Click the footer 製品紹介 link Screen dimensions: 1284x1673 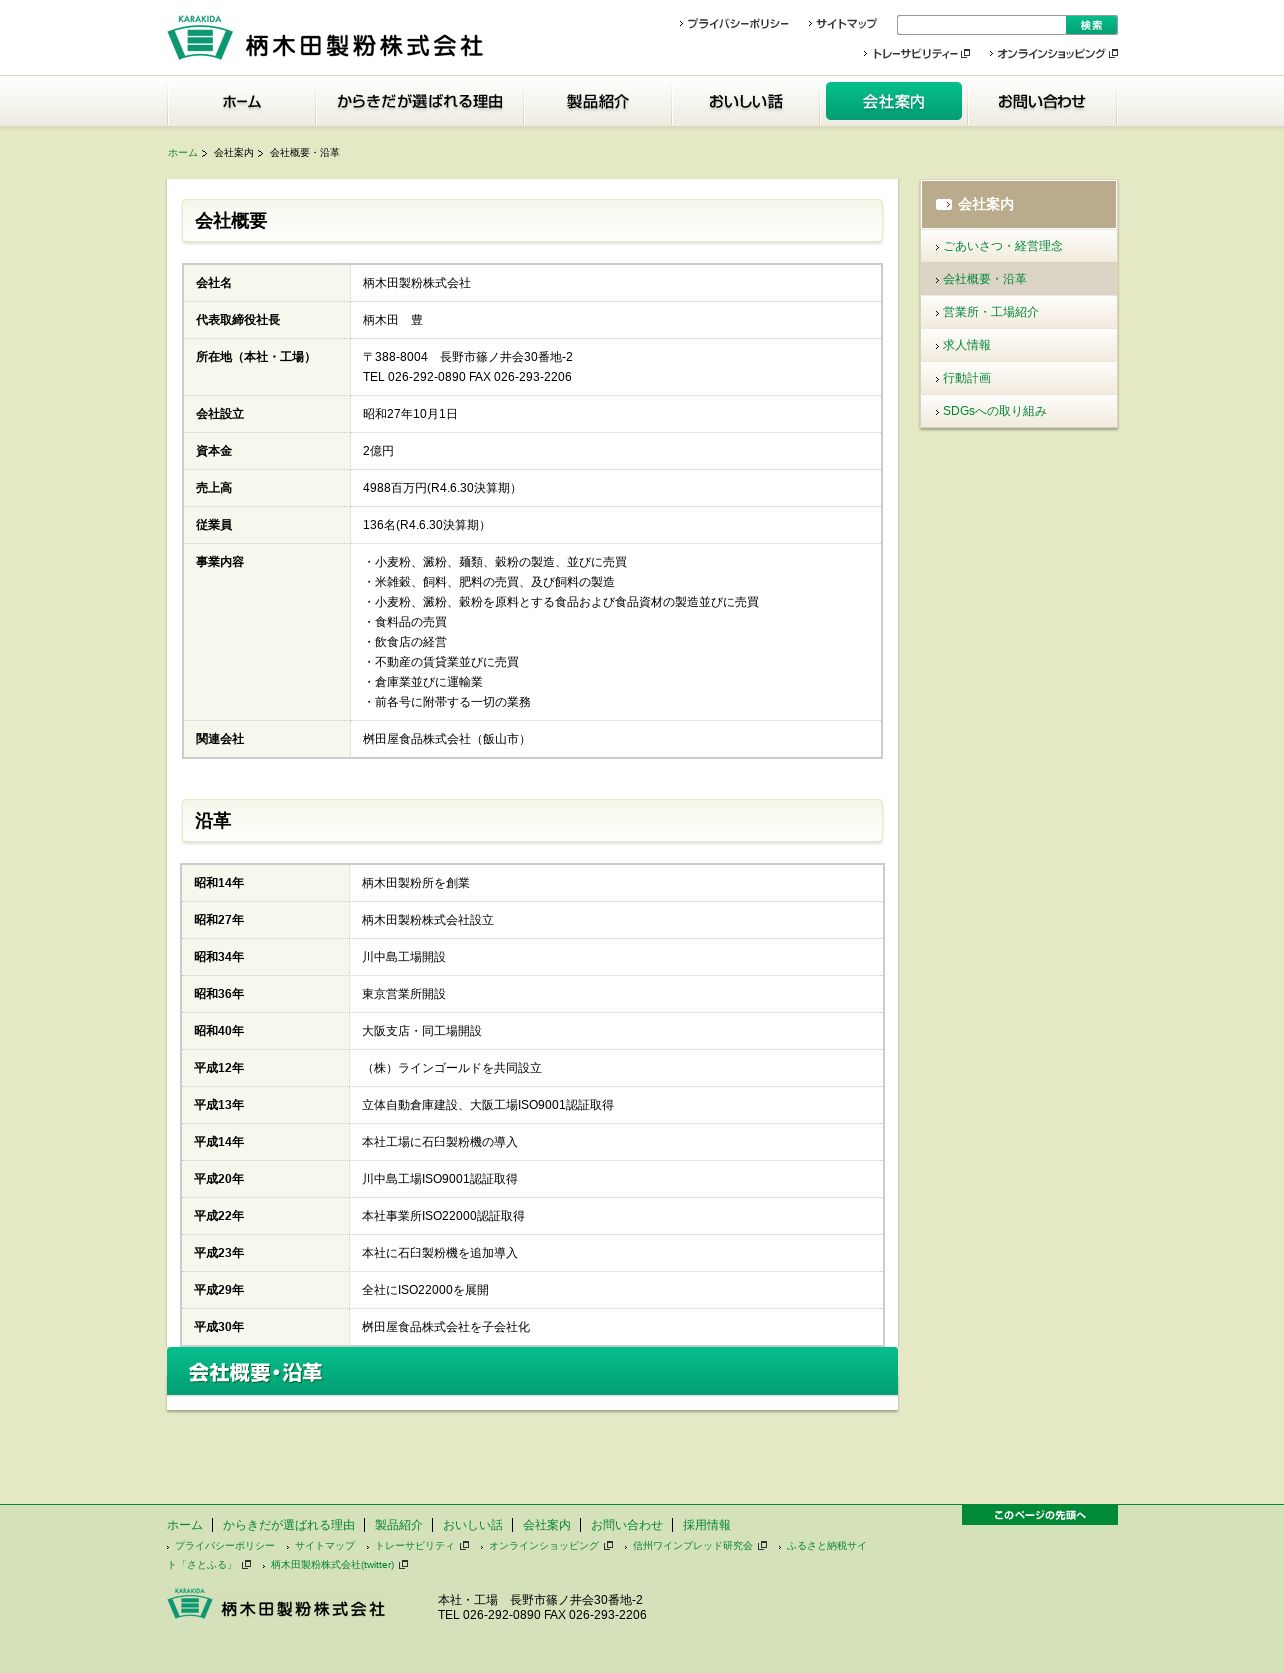(399, 1525)
